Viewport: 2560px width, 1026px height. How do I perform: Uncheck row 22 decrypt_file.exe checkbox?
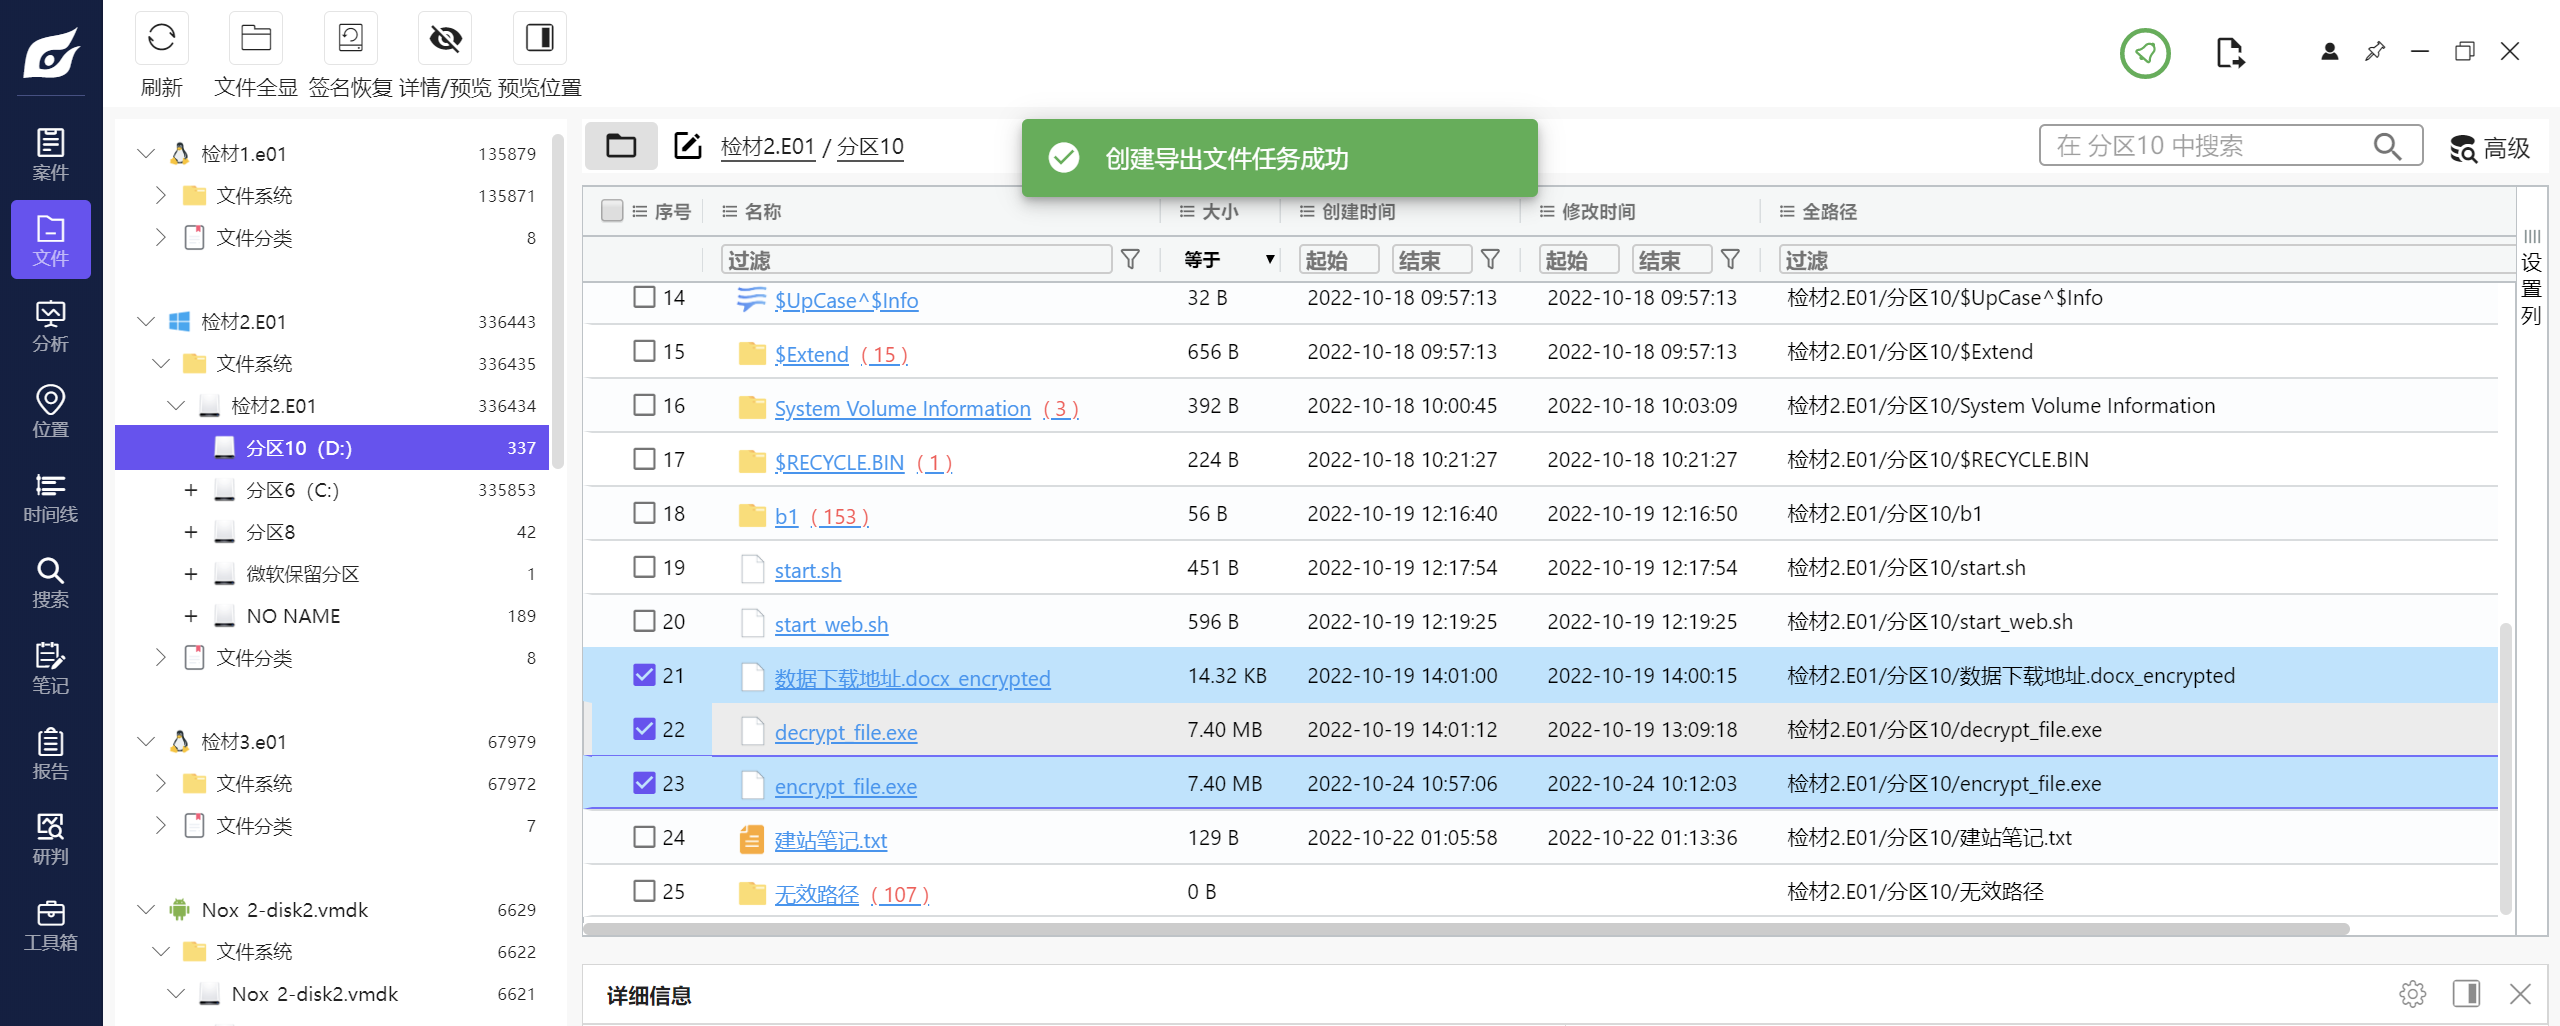[x=644, y=729]
